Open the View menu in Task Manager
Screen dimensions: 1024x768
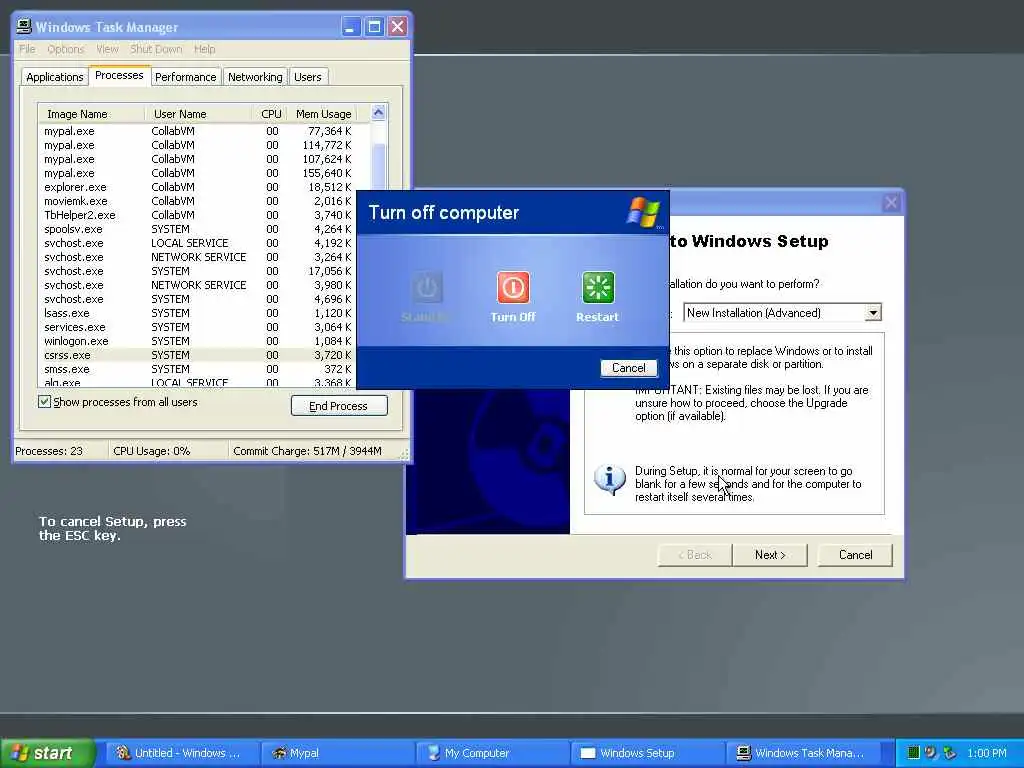point(107,49)
